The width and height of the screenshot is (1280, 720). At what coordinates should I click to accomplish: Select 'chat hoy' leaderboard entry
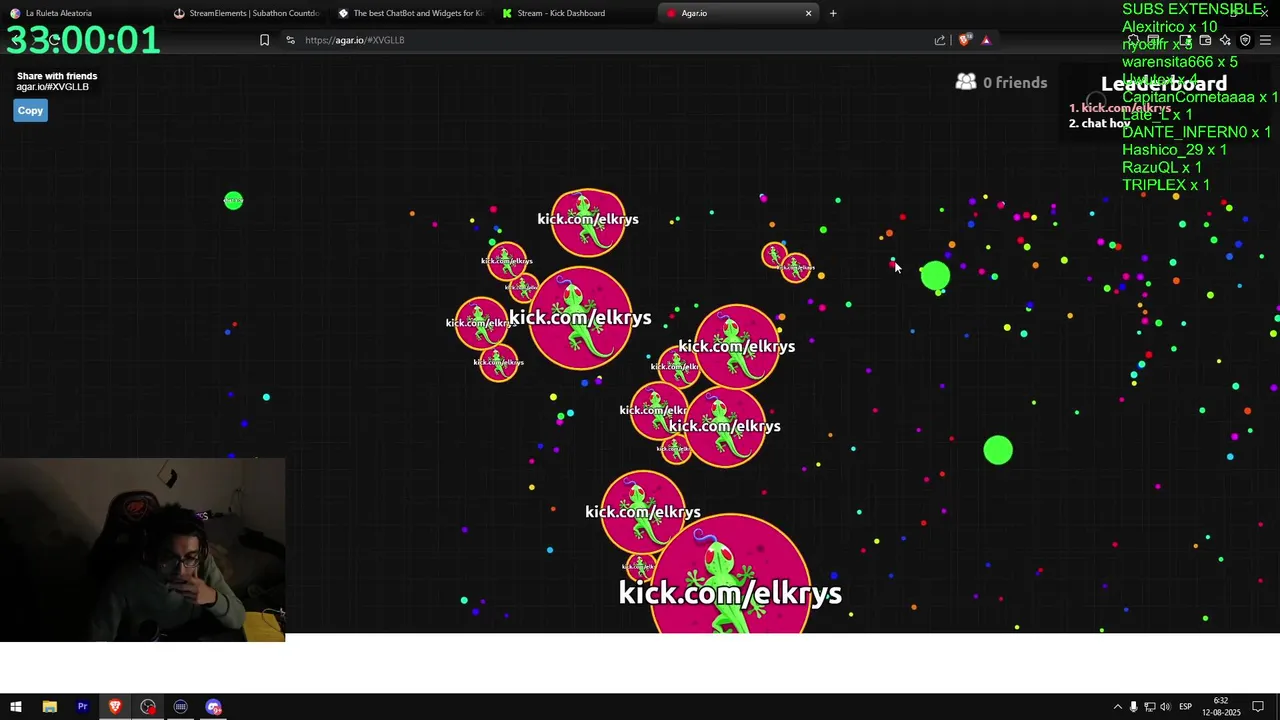[x=1099, y=124]
